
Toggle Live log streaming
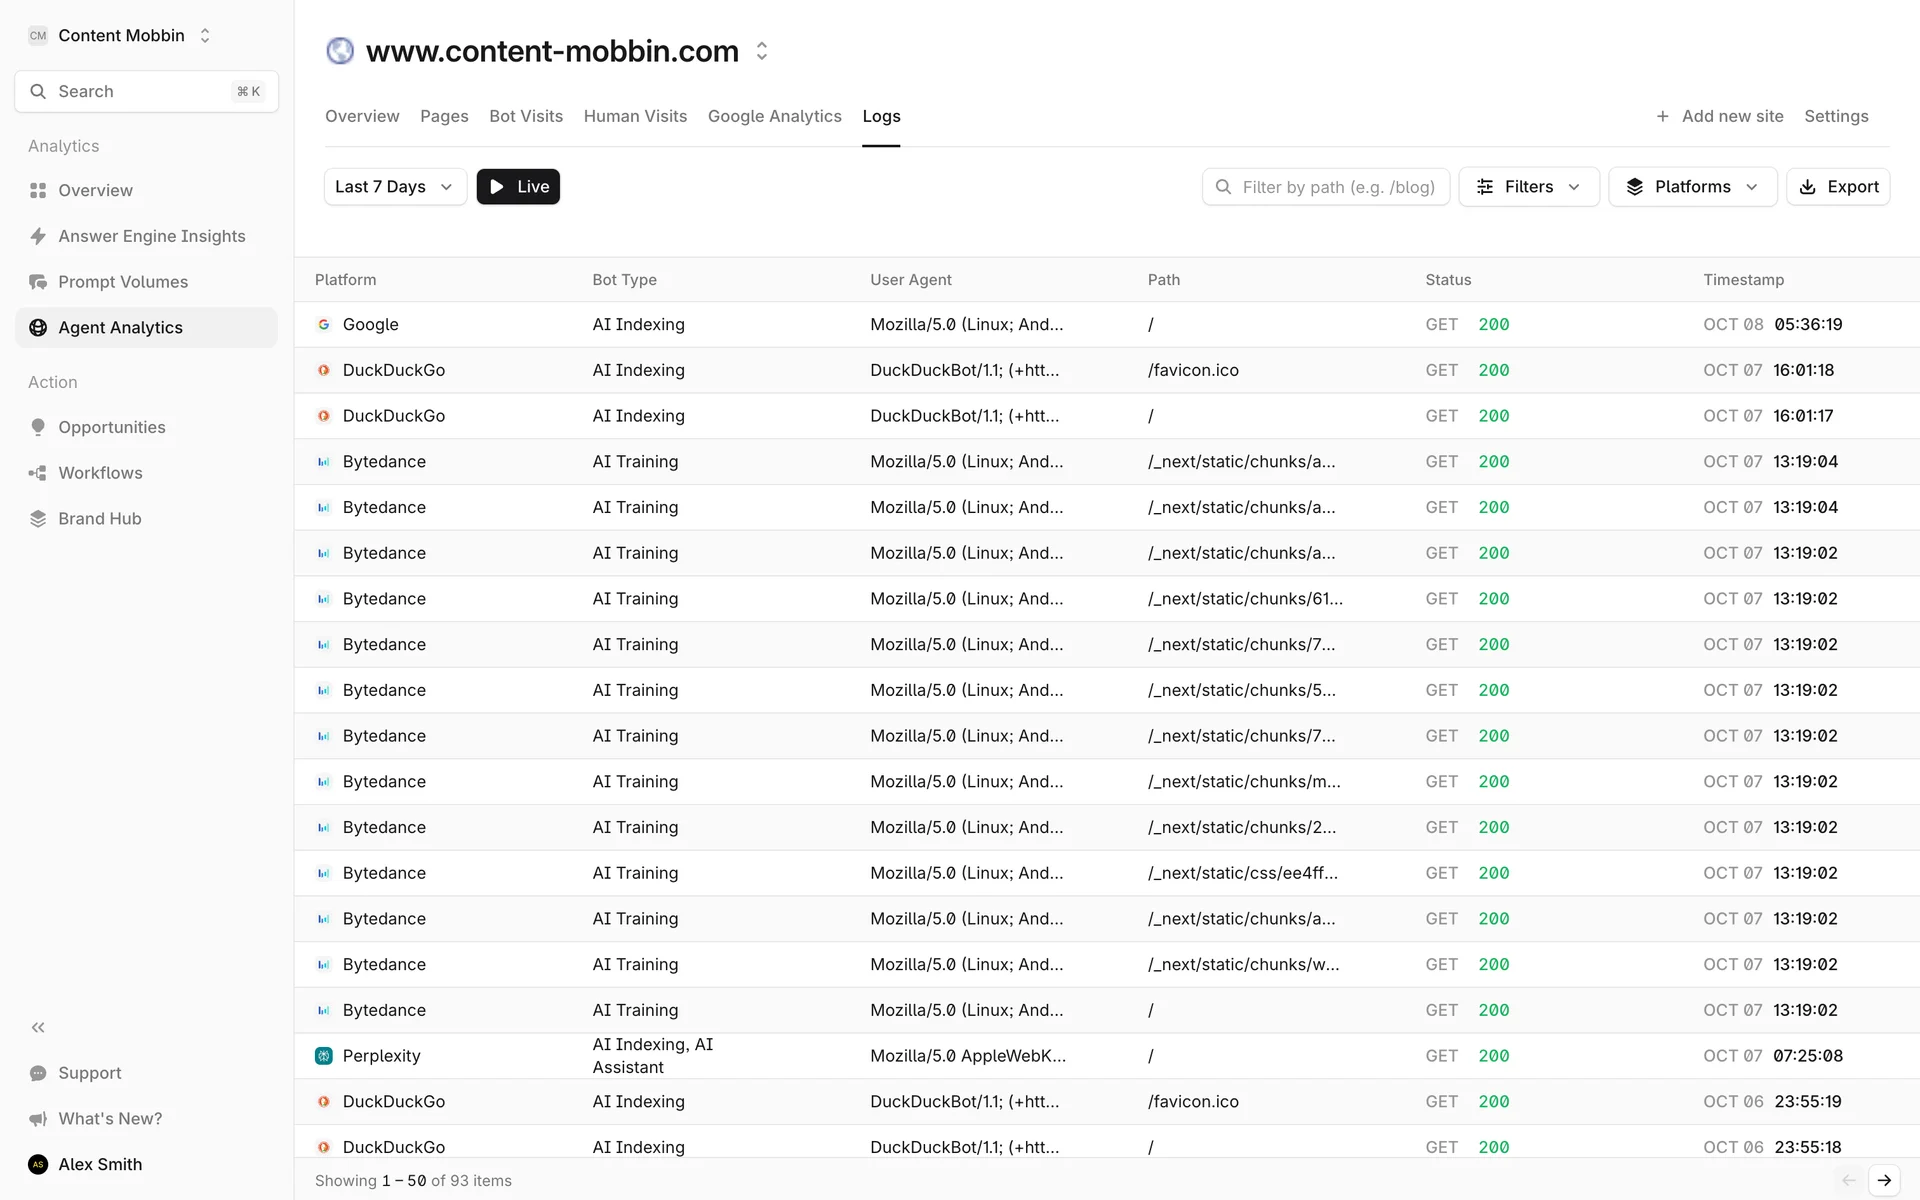click(x=518, y=187)
